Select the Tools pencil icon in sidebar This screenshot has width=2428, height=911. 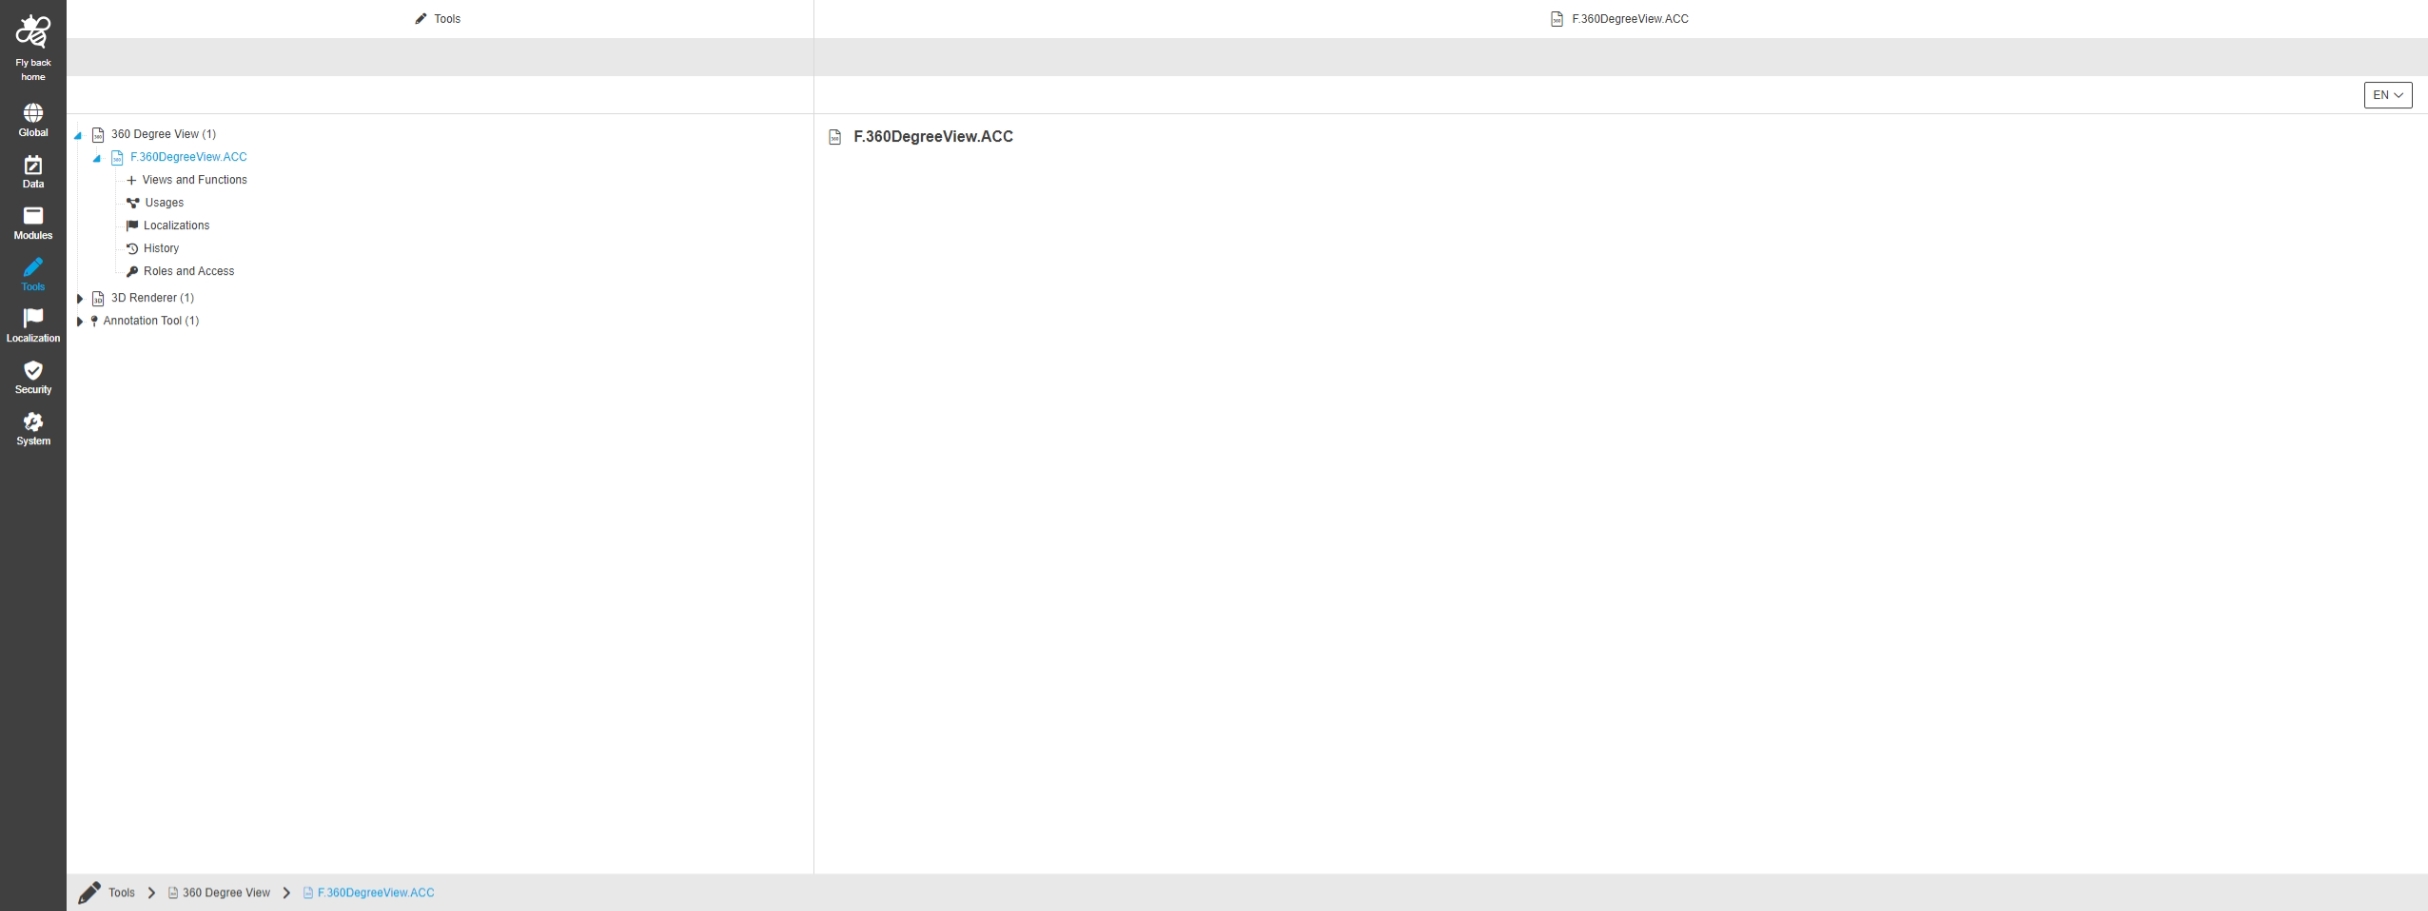point(33,267)
